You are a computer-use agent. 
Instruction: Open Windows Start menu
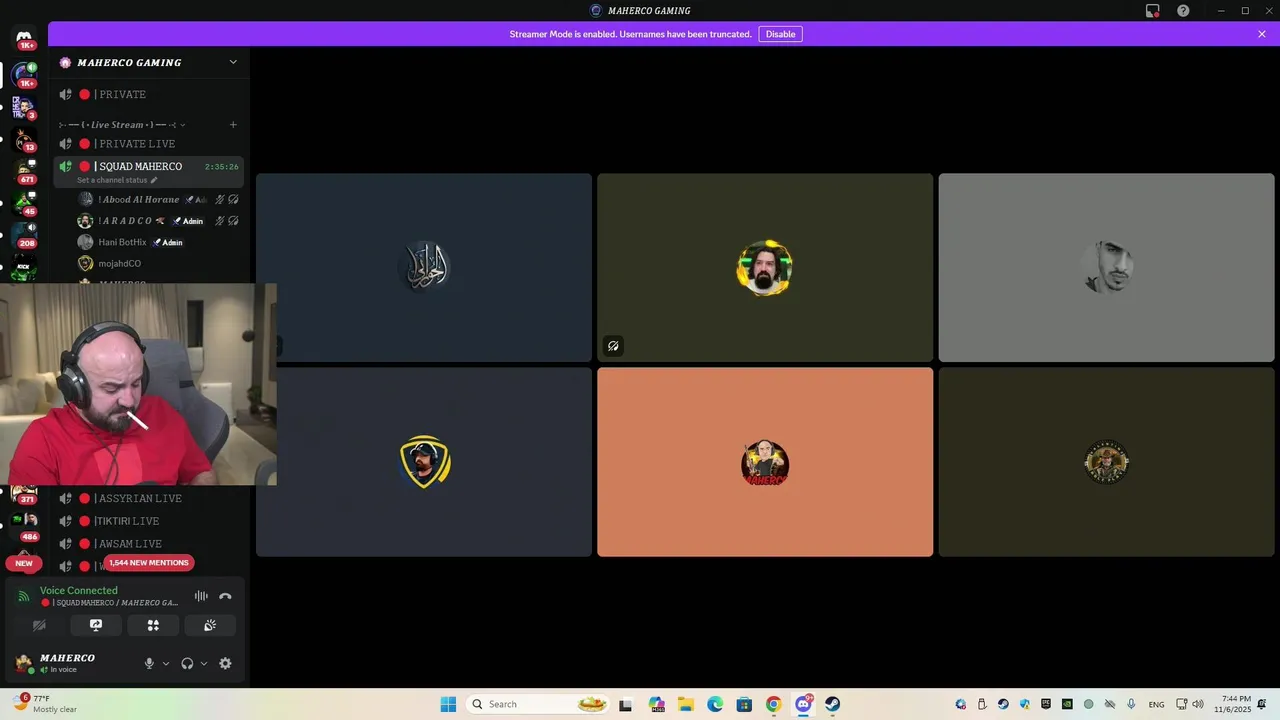point(448,704)
